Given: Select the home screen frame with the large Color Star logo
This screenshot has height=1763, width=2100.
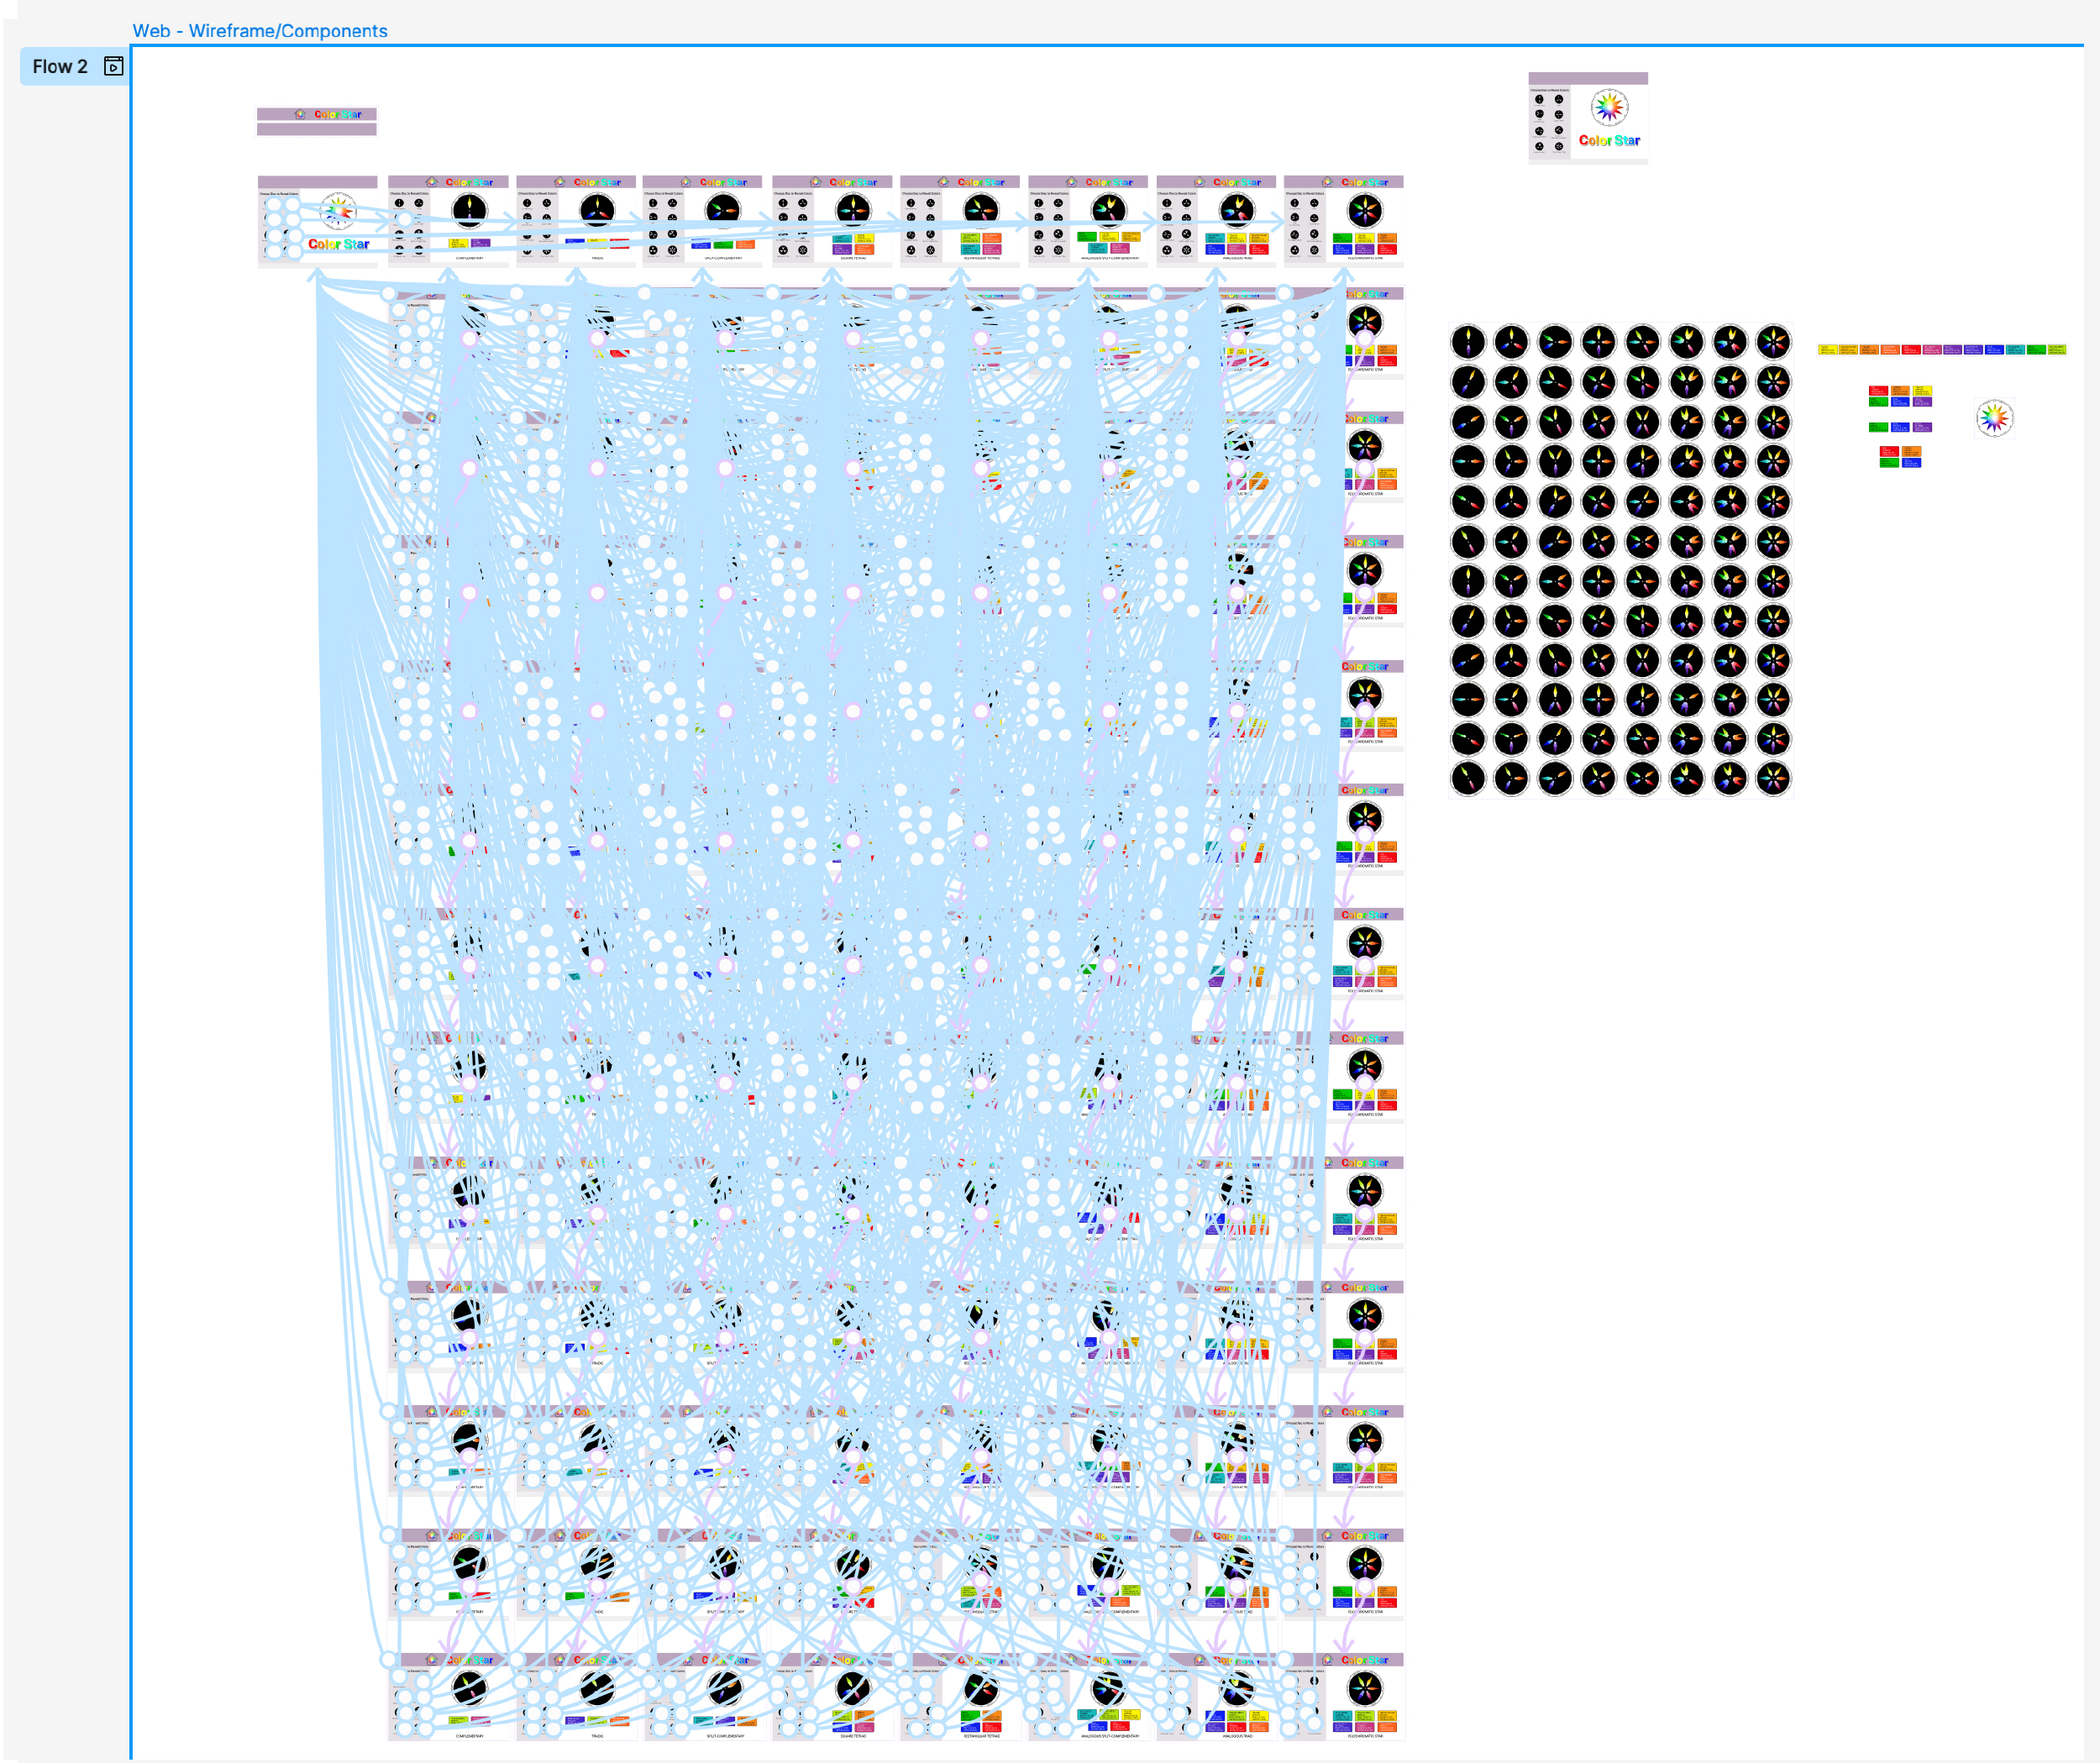Looking at the screenshot, I should [317, 222].
